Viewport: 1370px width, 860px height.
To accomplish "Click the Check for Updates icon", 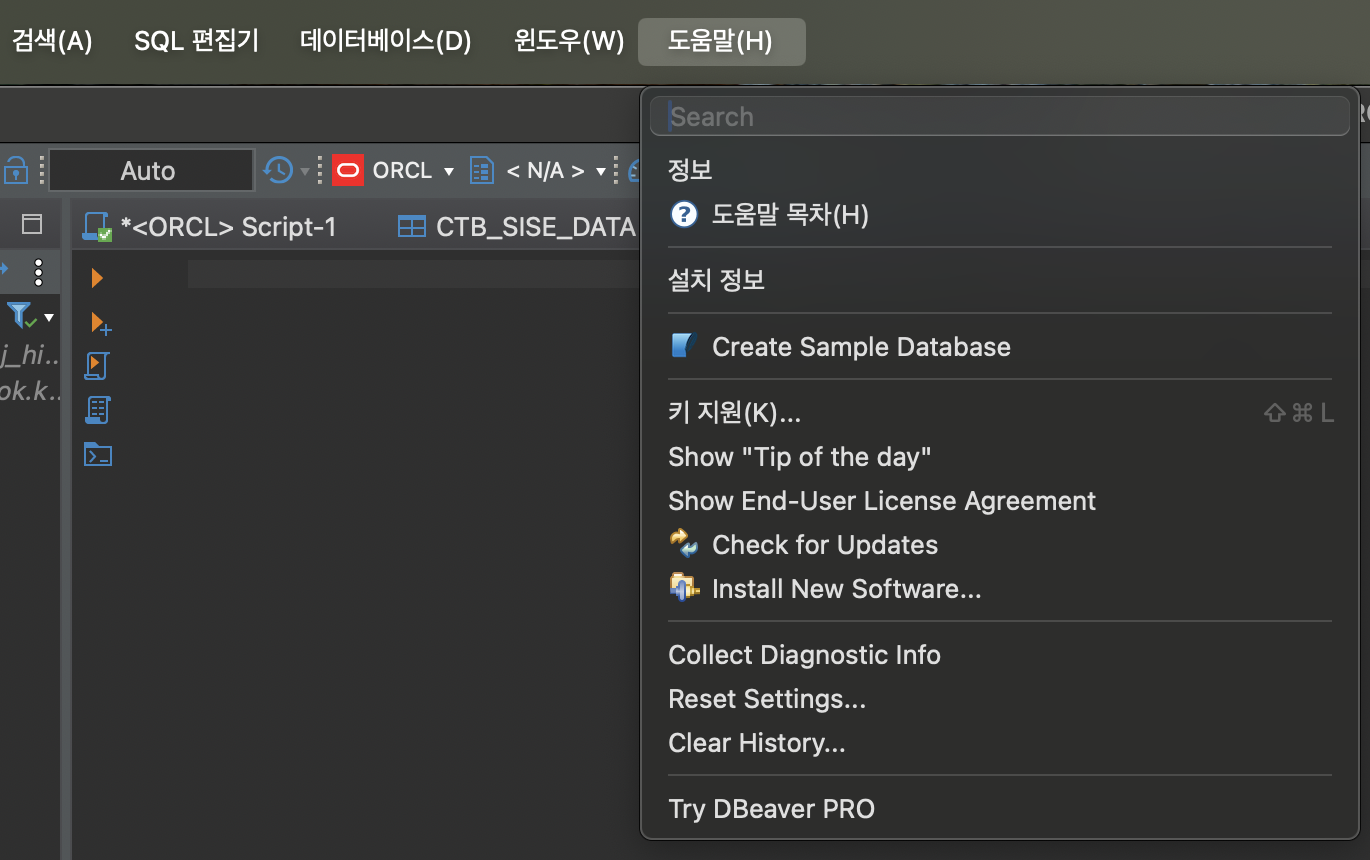I will [x=684, y=544].
